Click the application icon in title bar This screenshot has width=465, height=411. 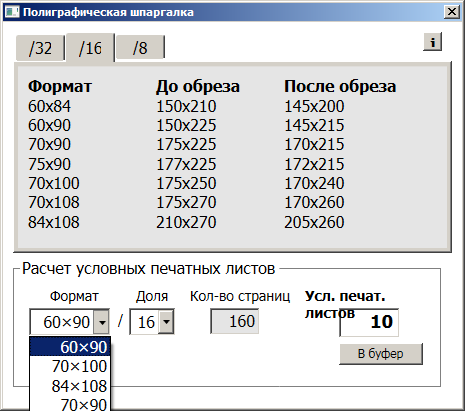click(x=12, y=12)
